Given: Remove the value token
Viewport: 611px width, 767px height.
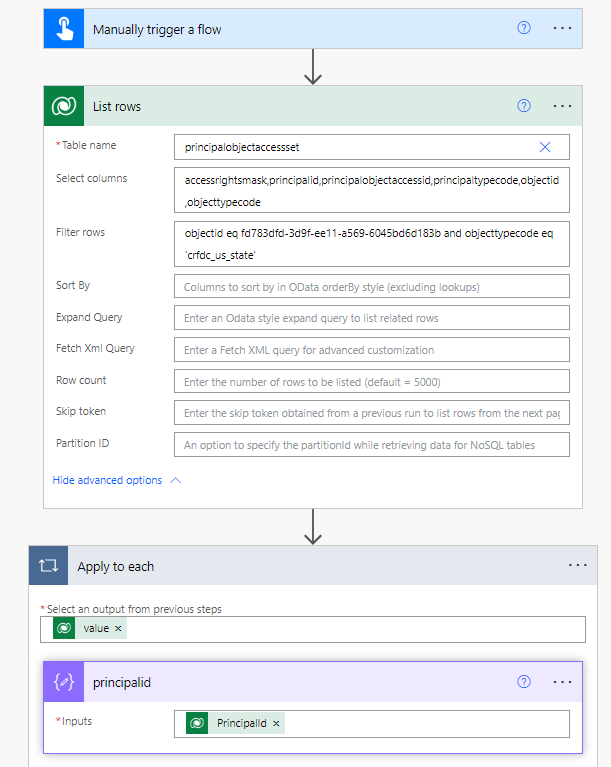Looking at the screenshot, I should click(x=118, y=629).
